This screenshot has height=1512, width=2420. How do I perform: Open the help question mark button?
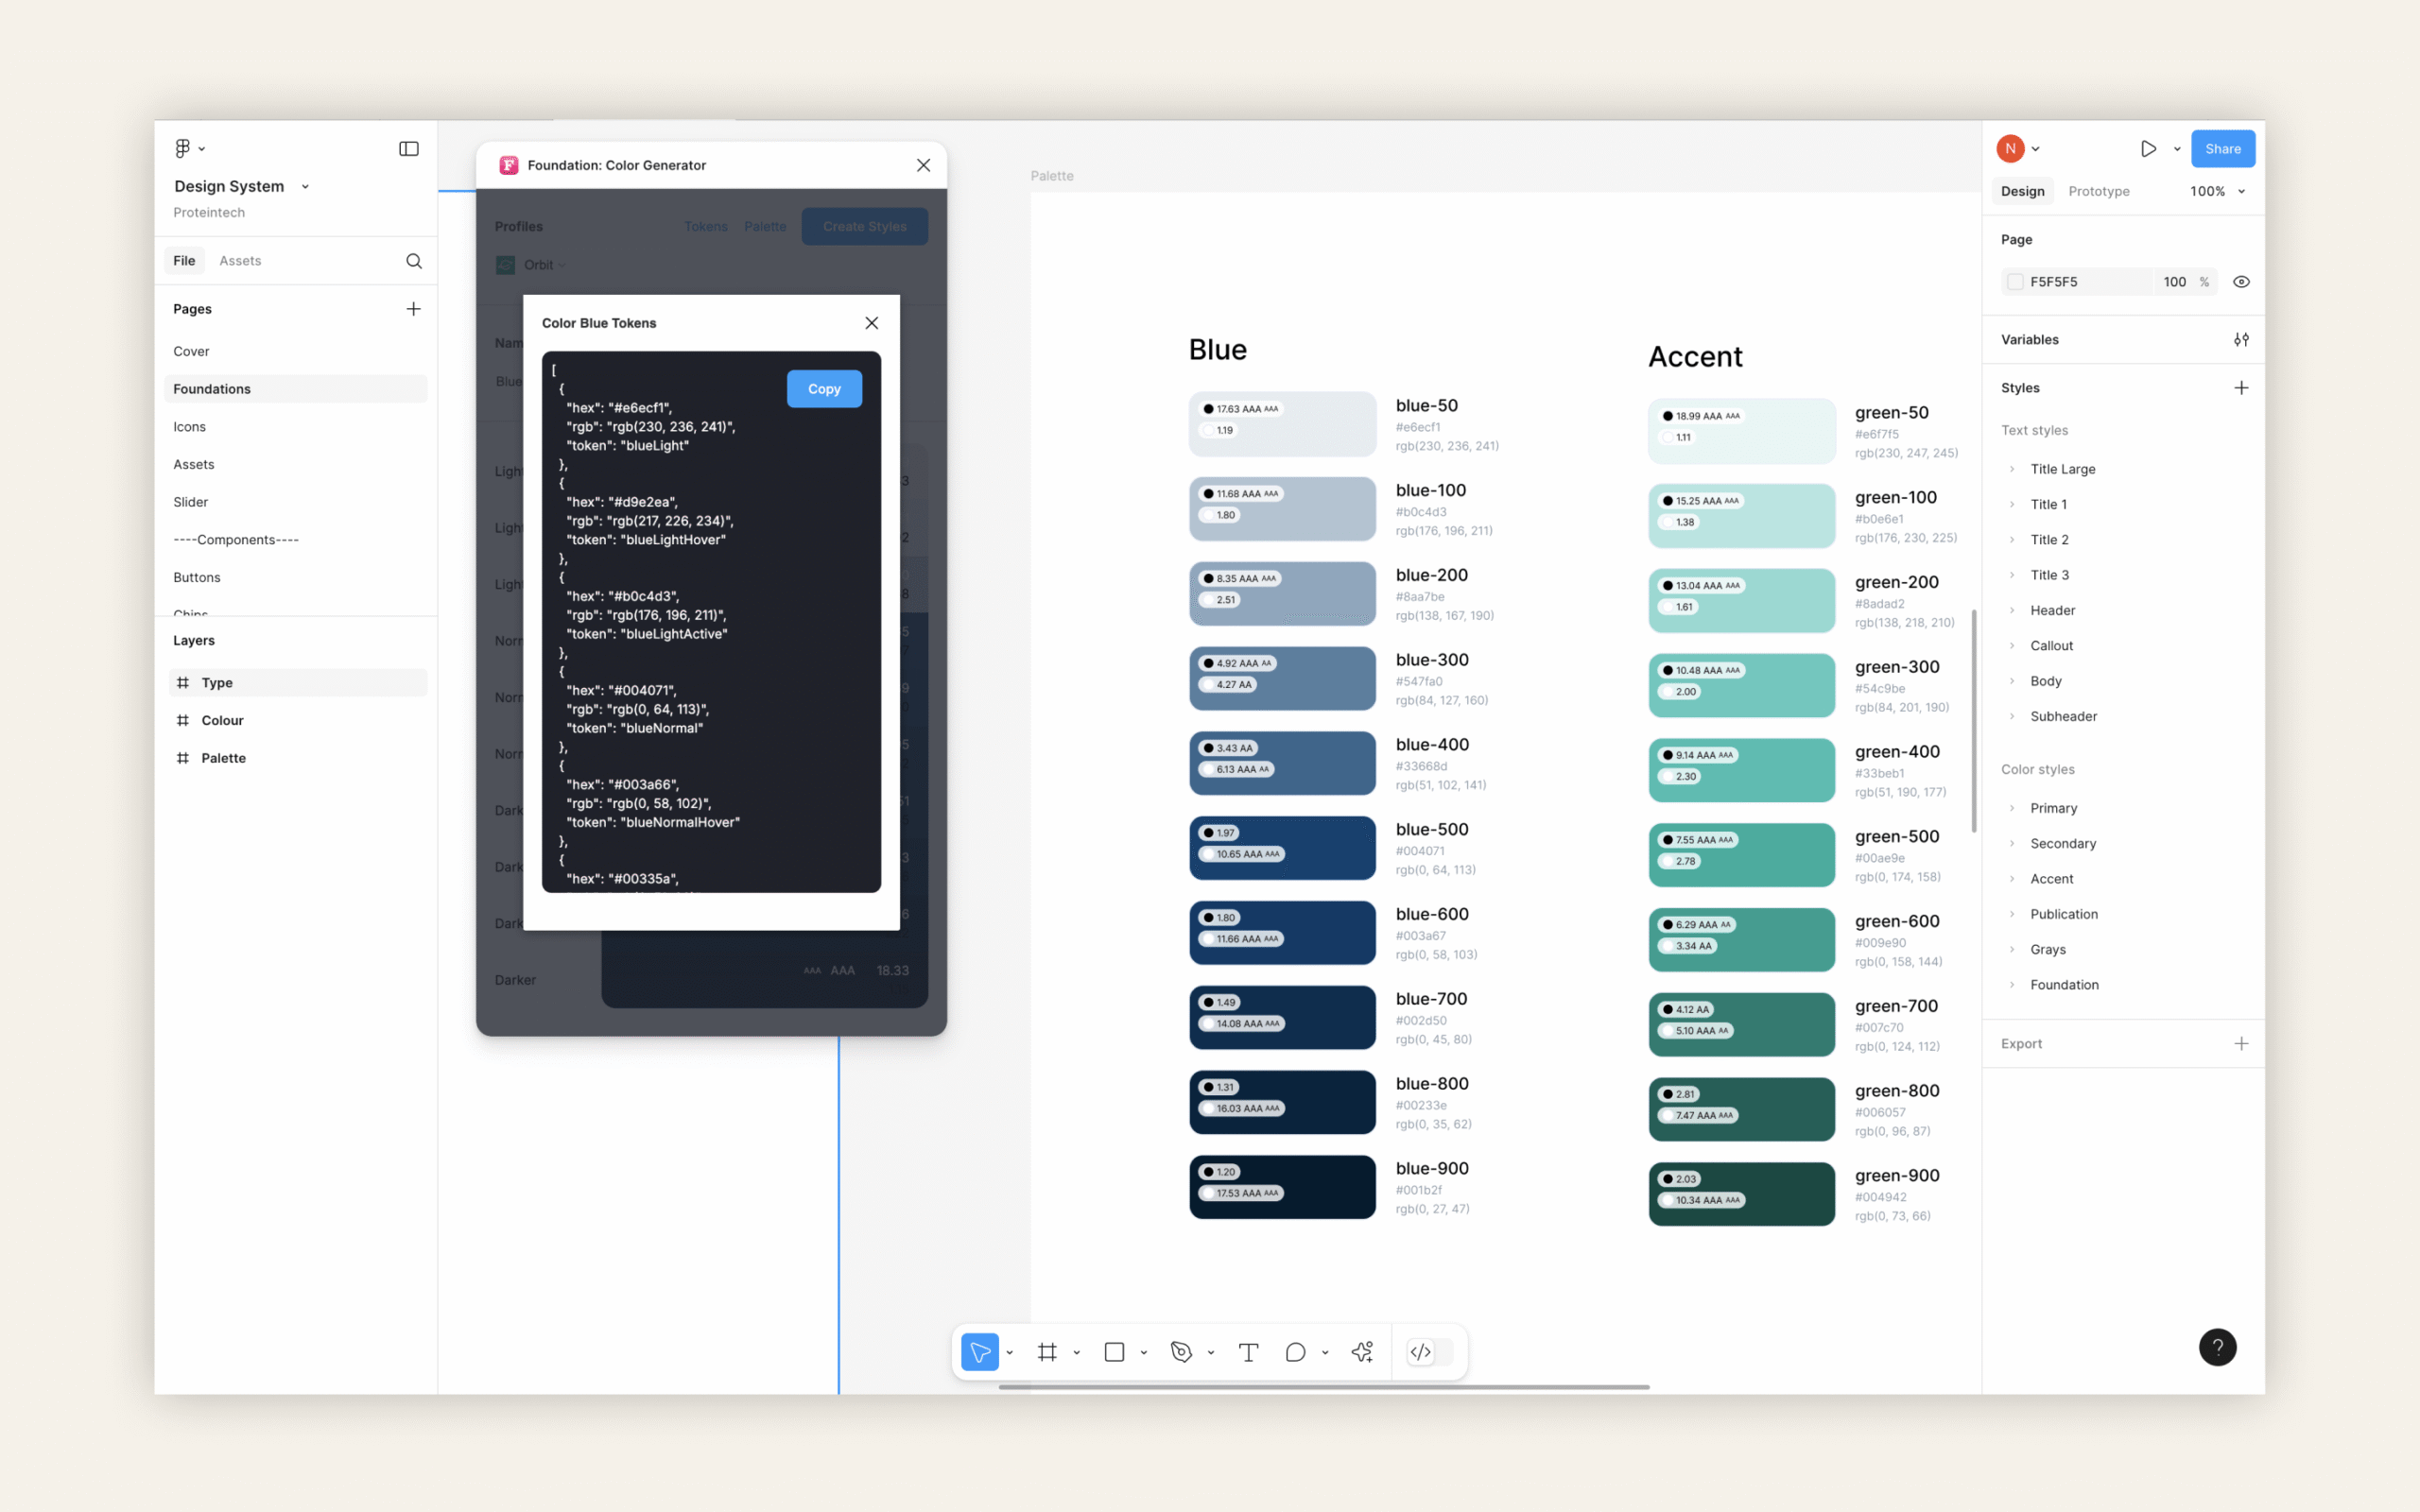click(x=2217, y=1347)
